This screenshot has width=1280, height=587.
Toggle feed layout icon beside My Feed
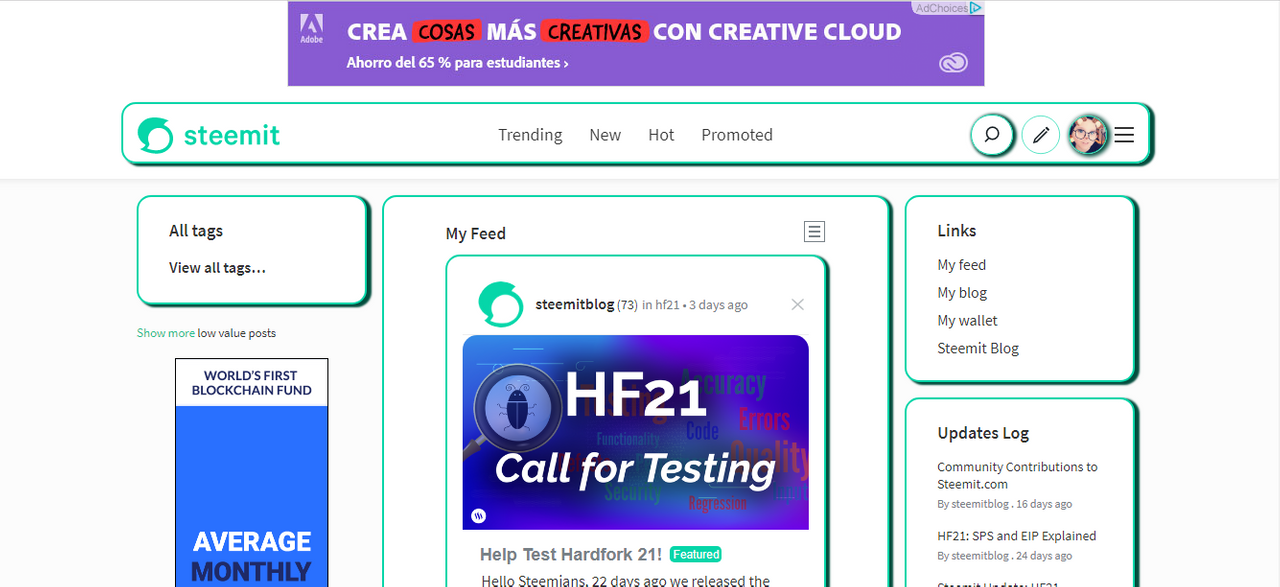(x=815, y=232)
